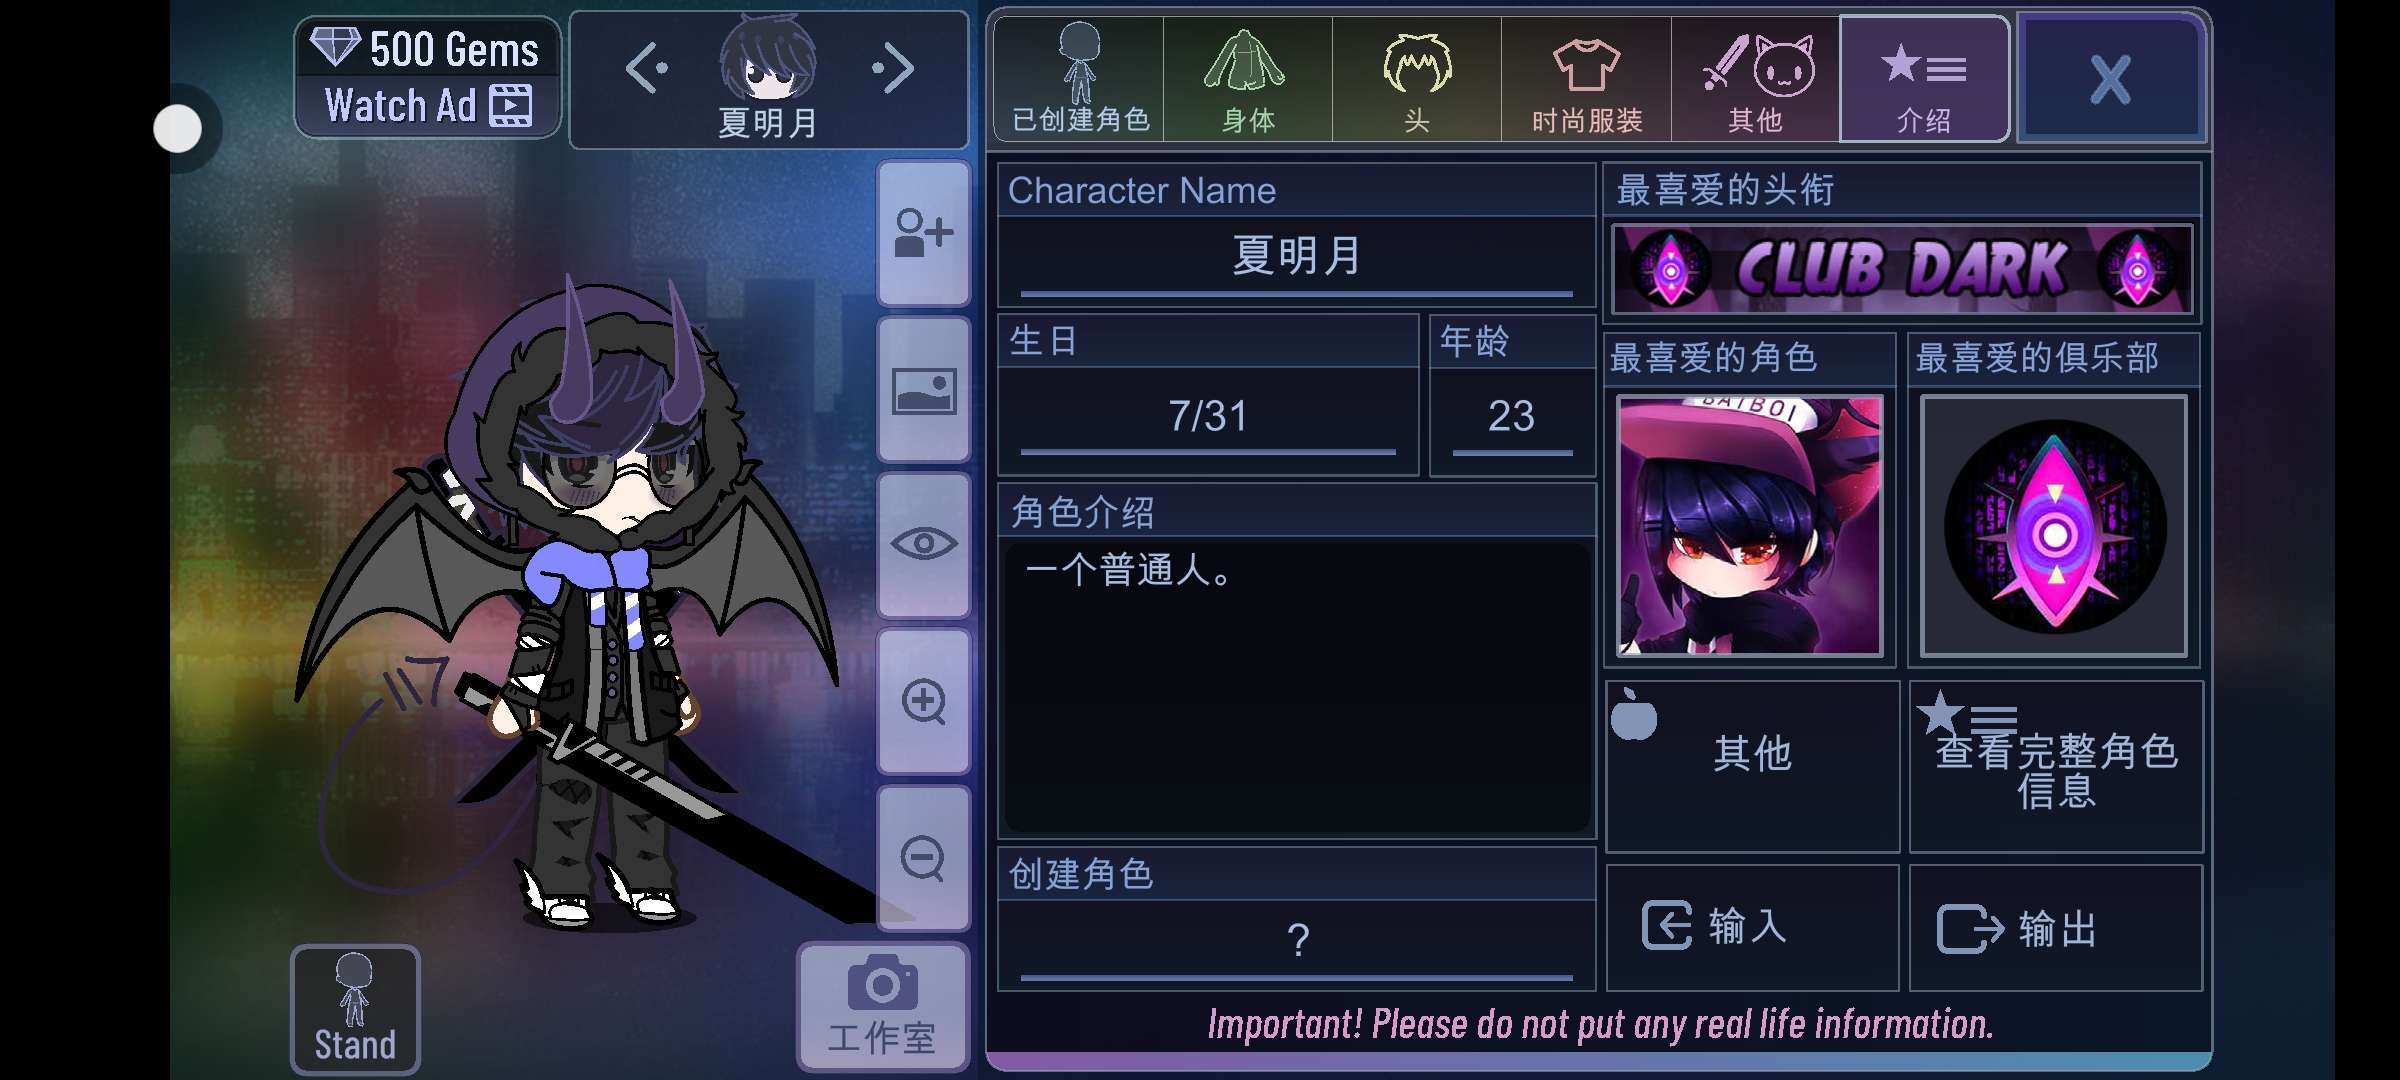Select the 头 head tab
2400x1080 pixels.
1417,79
